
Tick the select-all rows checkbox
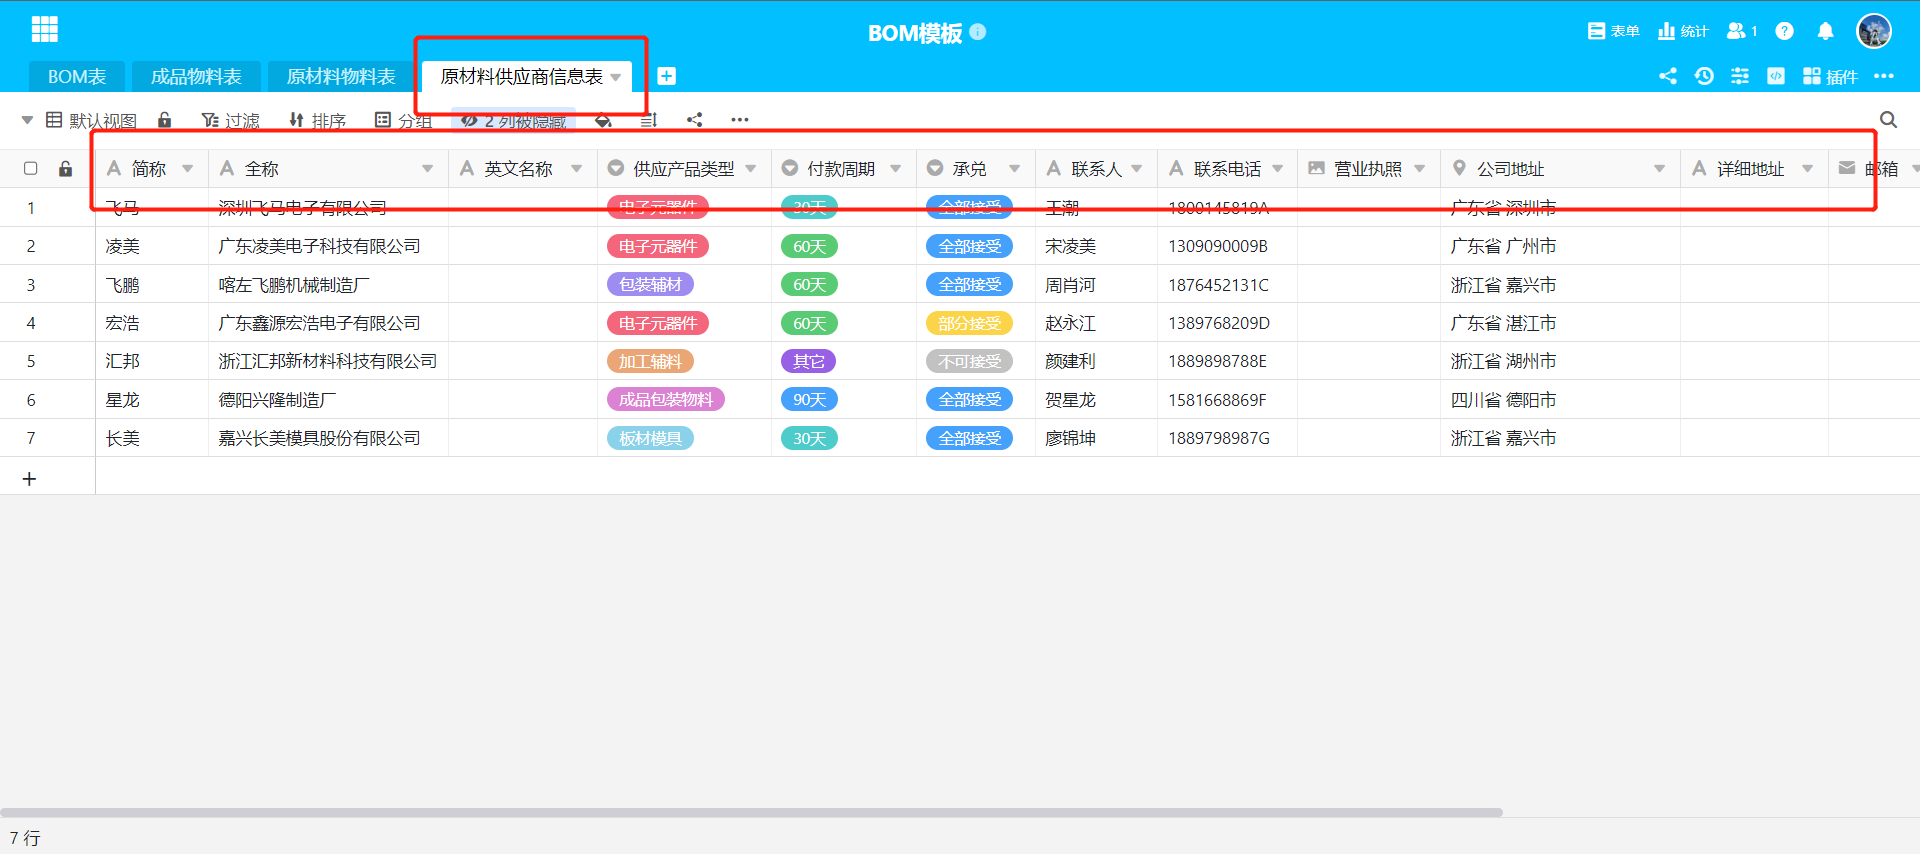coord(31,168)
